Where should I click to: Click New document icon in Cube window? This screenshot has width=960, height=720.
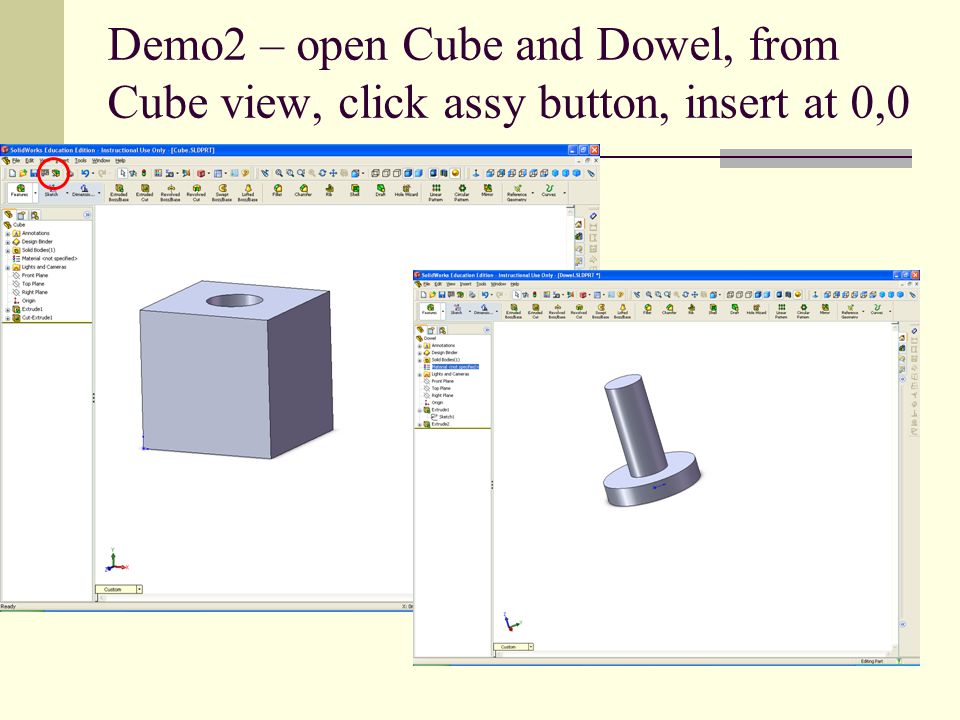tap(12, 173)
